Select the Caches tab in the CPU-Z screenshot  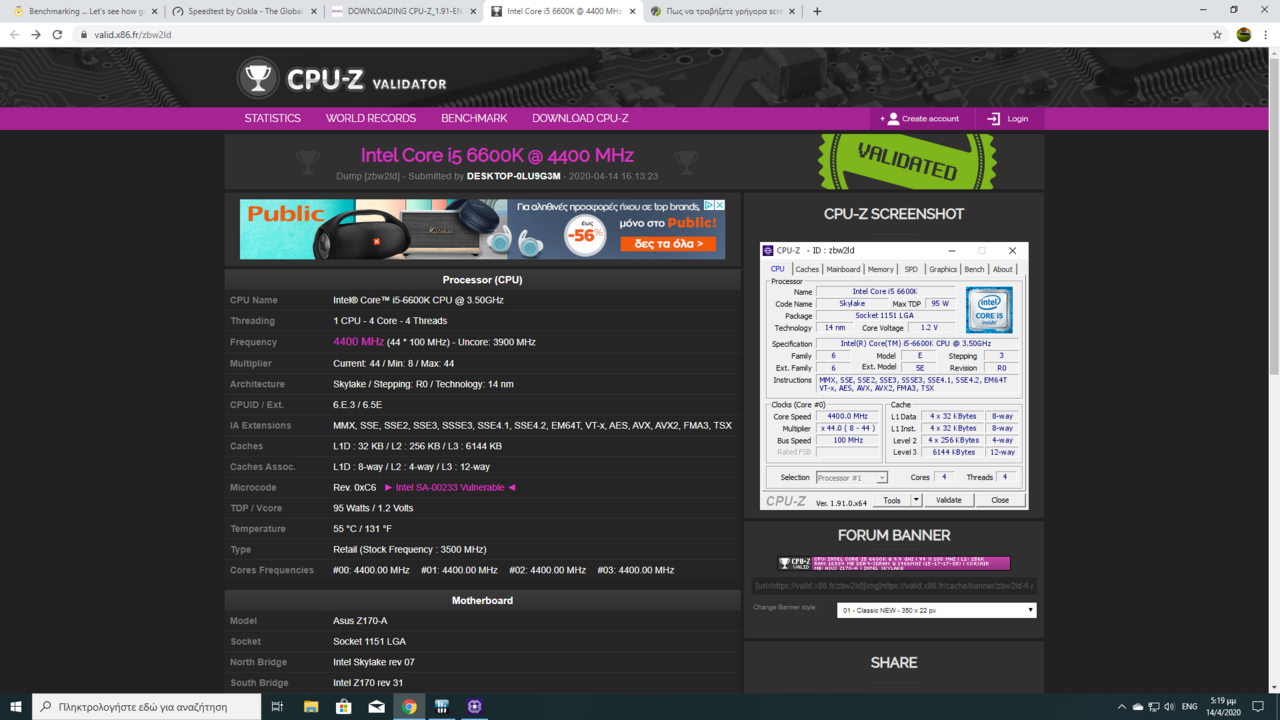tap(807, 269)
